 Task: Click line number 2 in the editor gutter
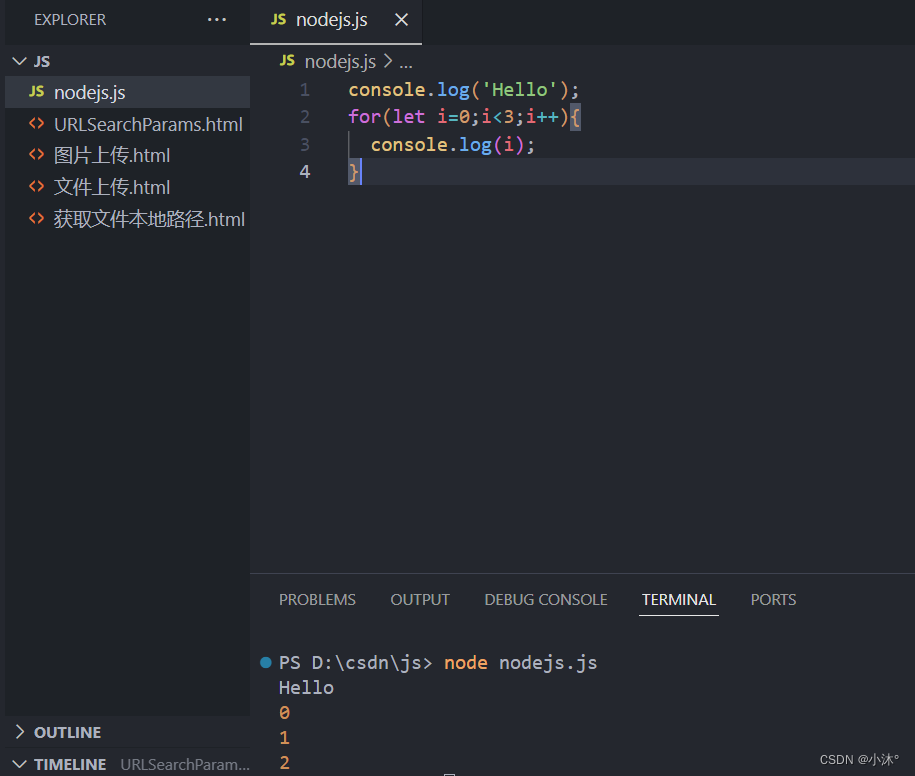point(305,117)
